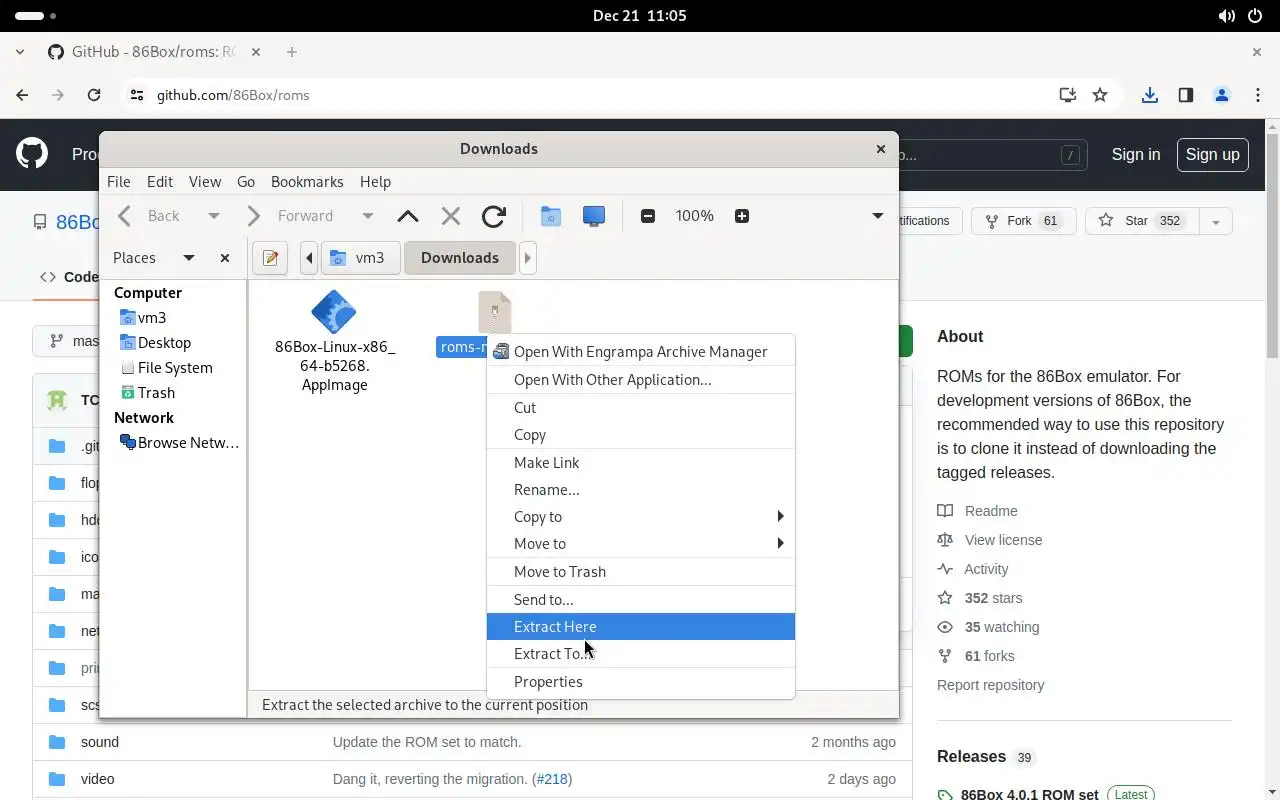Open the Forward history dropdown arrow
This screenshot has width=1280, height=800.
pyautogui.click(x=367, y=216)
